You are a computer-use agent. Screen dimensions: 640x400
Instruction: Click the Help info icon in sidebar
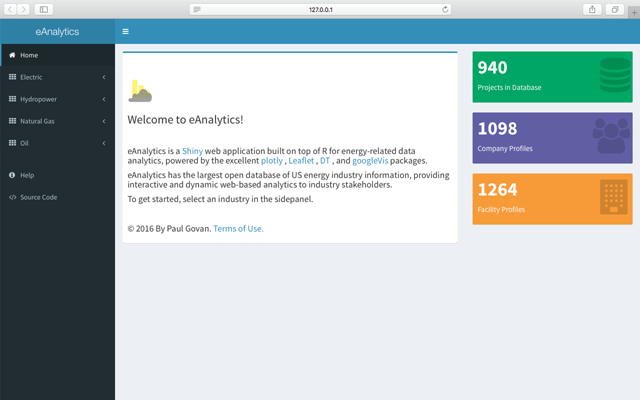(12, 175)
